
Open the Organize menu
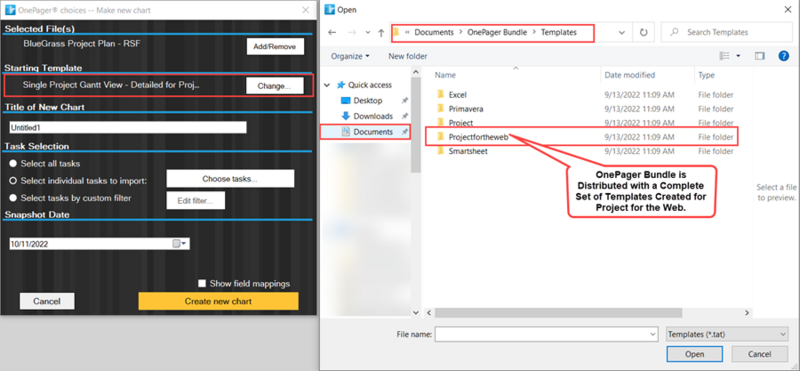[x=350, y=56]
